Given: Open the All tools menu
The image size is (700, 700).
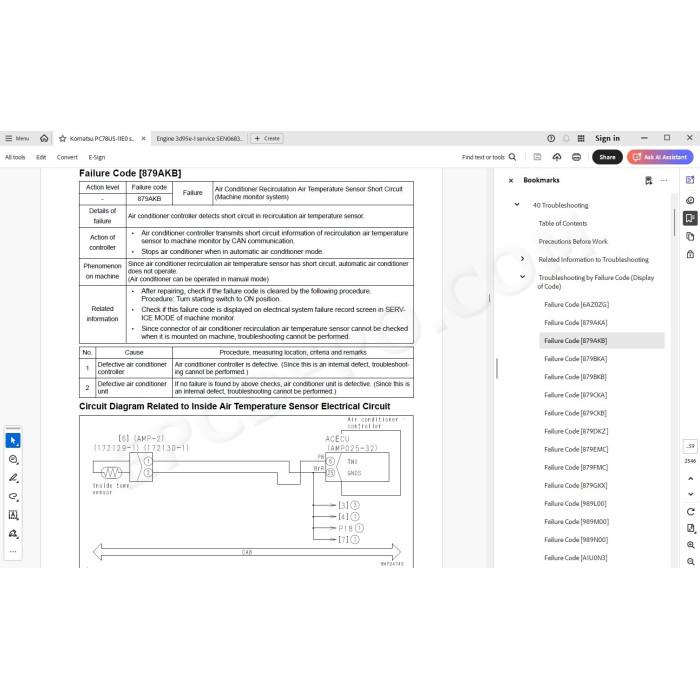Looking at the screenshot, I should point(15,157).
